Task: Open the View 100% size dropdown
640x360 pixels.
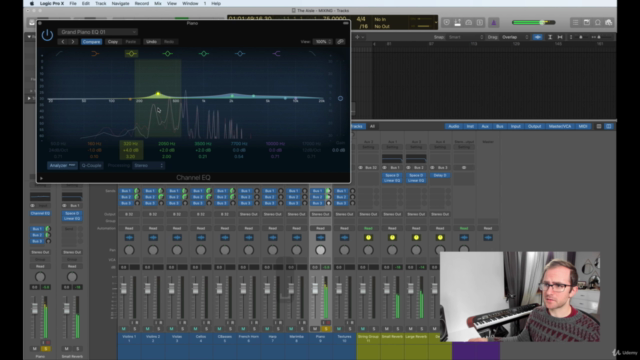Action: pos(322,42)
